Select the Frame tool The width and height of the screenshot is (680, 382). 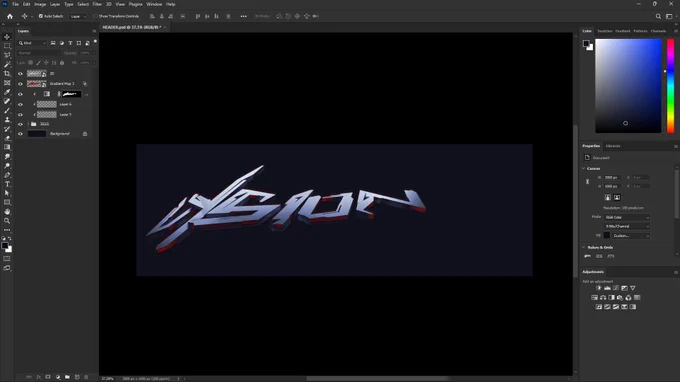(7, 83)
